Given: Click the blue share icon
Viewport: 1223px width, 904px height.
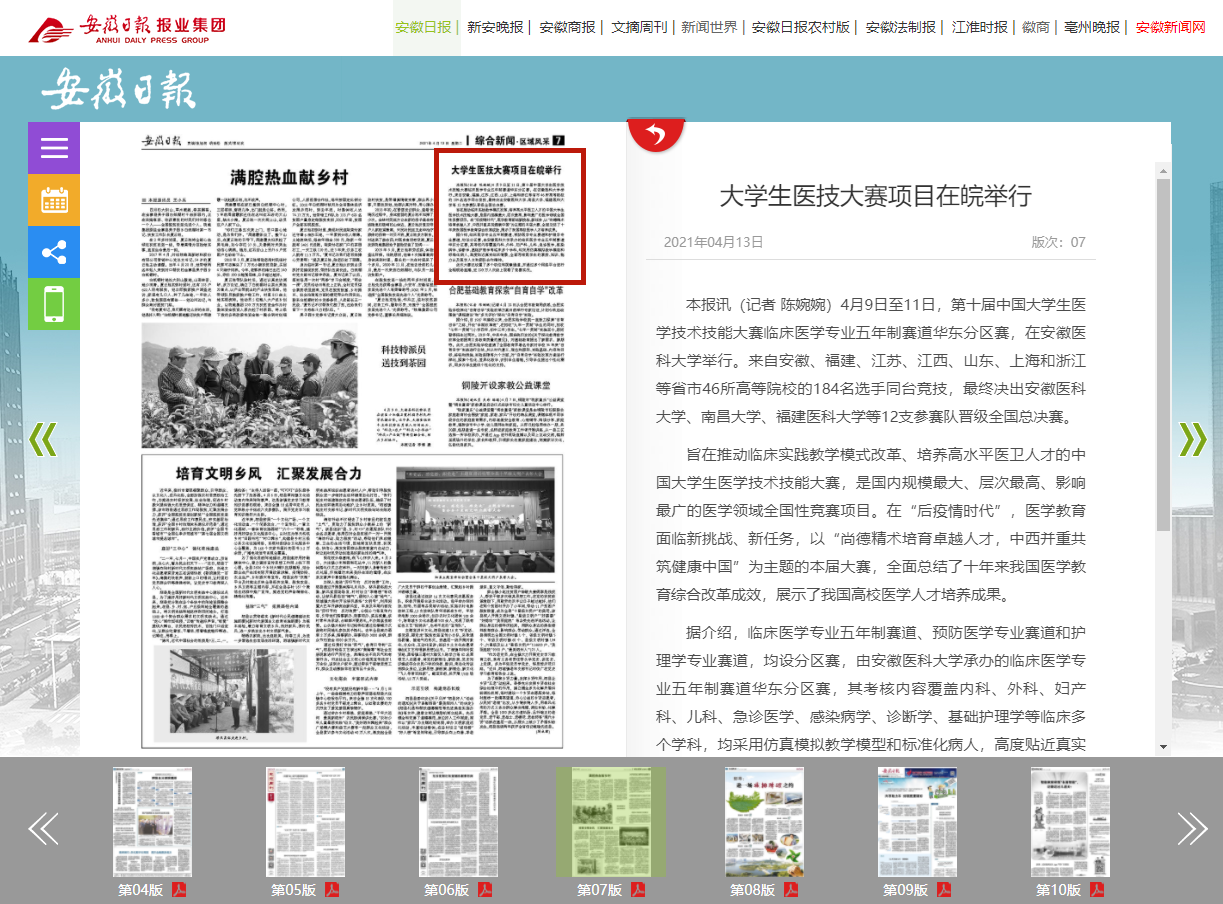Looking at the screenshot, I should coord(54,252).
